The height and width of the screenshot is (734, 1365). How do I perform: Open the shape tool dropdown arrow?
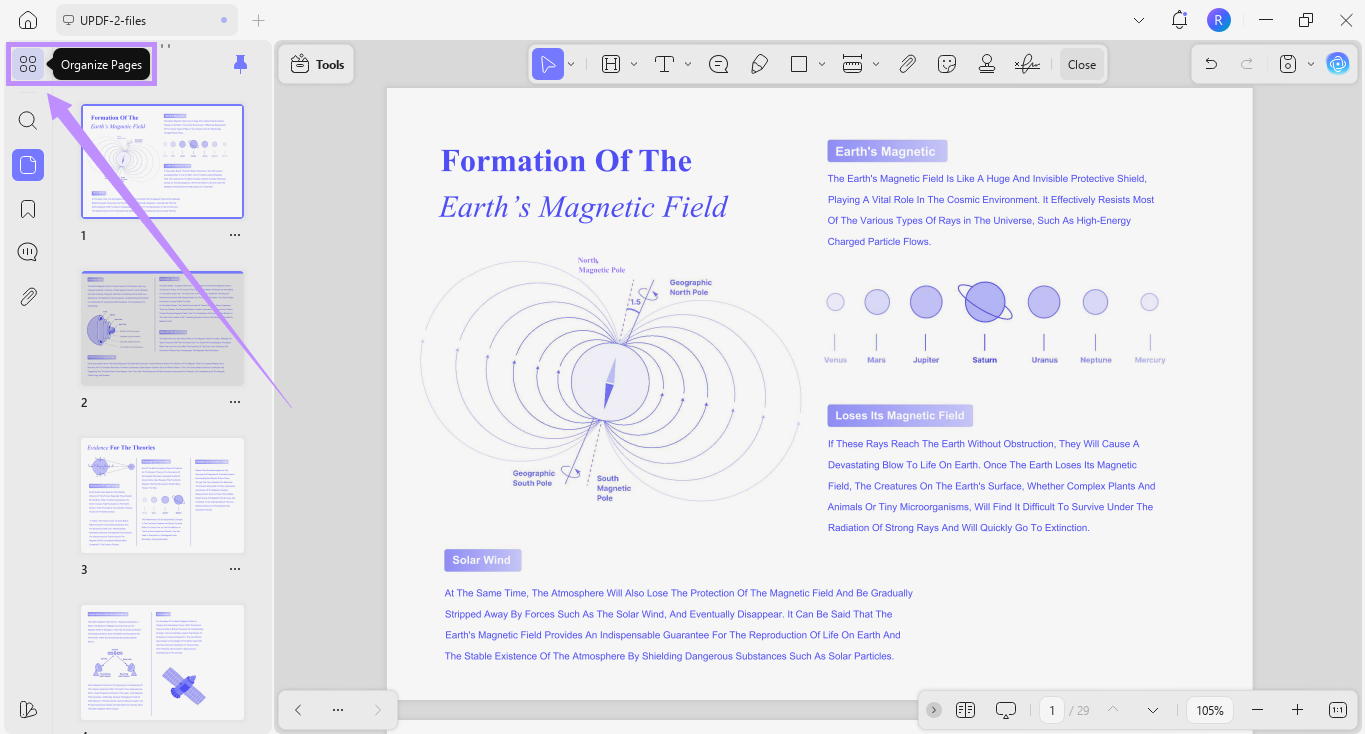822,64
